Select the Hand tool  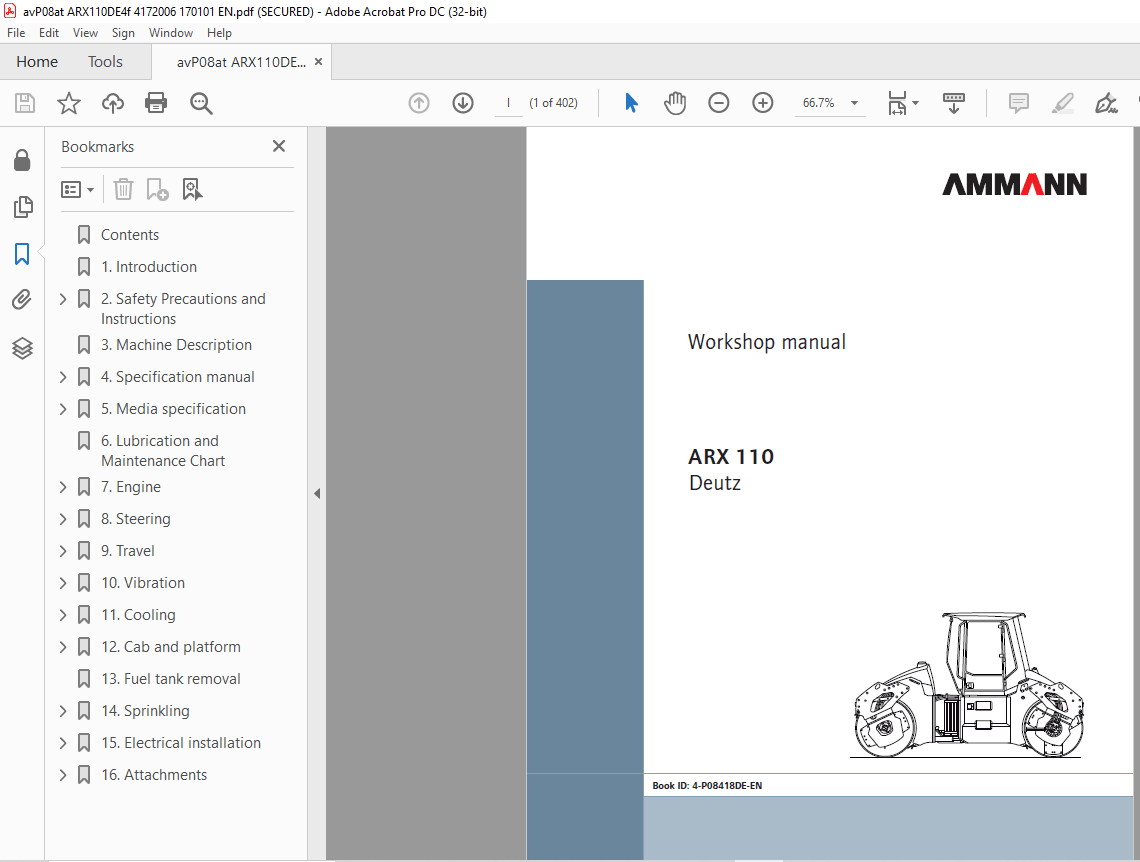(675, 102)
